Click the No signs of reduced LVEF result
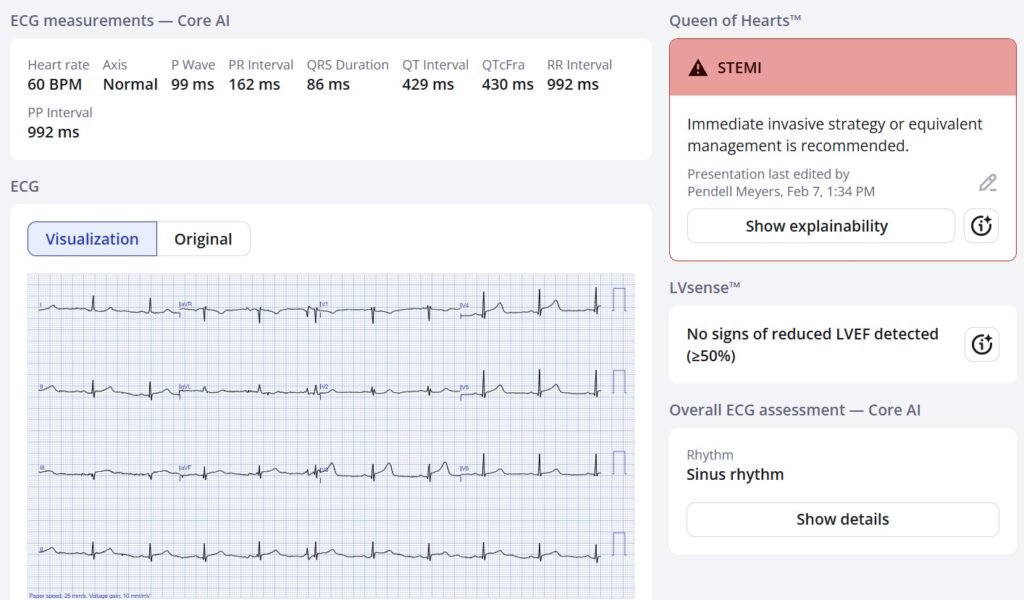The height and width of the screenshot is (600, 1024). point(812,344)
